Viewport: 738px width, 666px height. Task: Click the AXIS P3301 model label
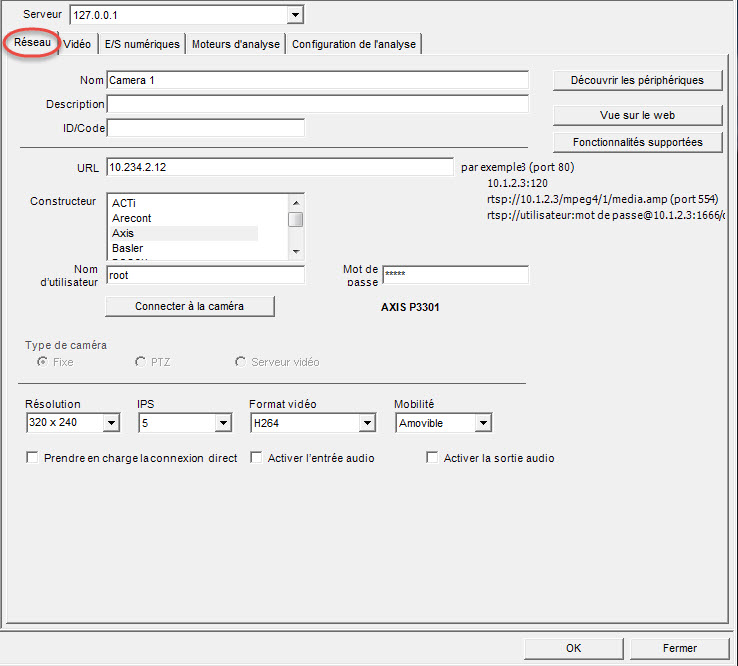pyautogui.click(x=410, y=307)
